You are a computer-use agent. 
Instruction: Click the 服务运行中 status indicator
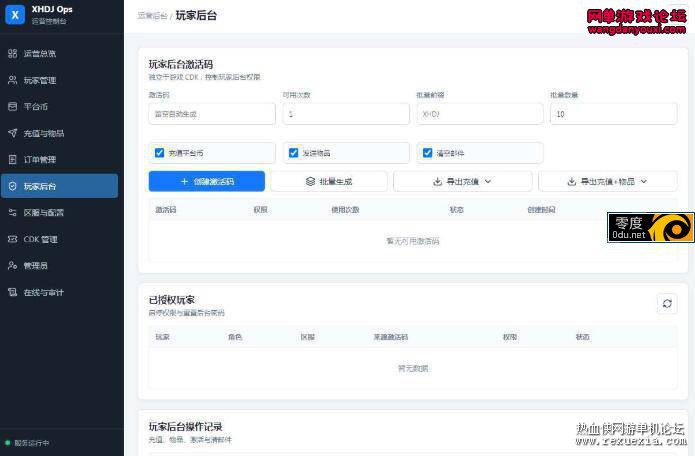[27, 443]
